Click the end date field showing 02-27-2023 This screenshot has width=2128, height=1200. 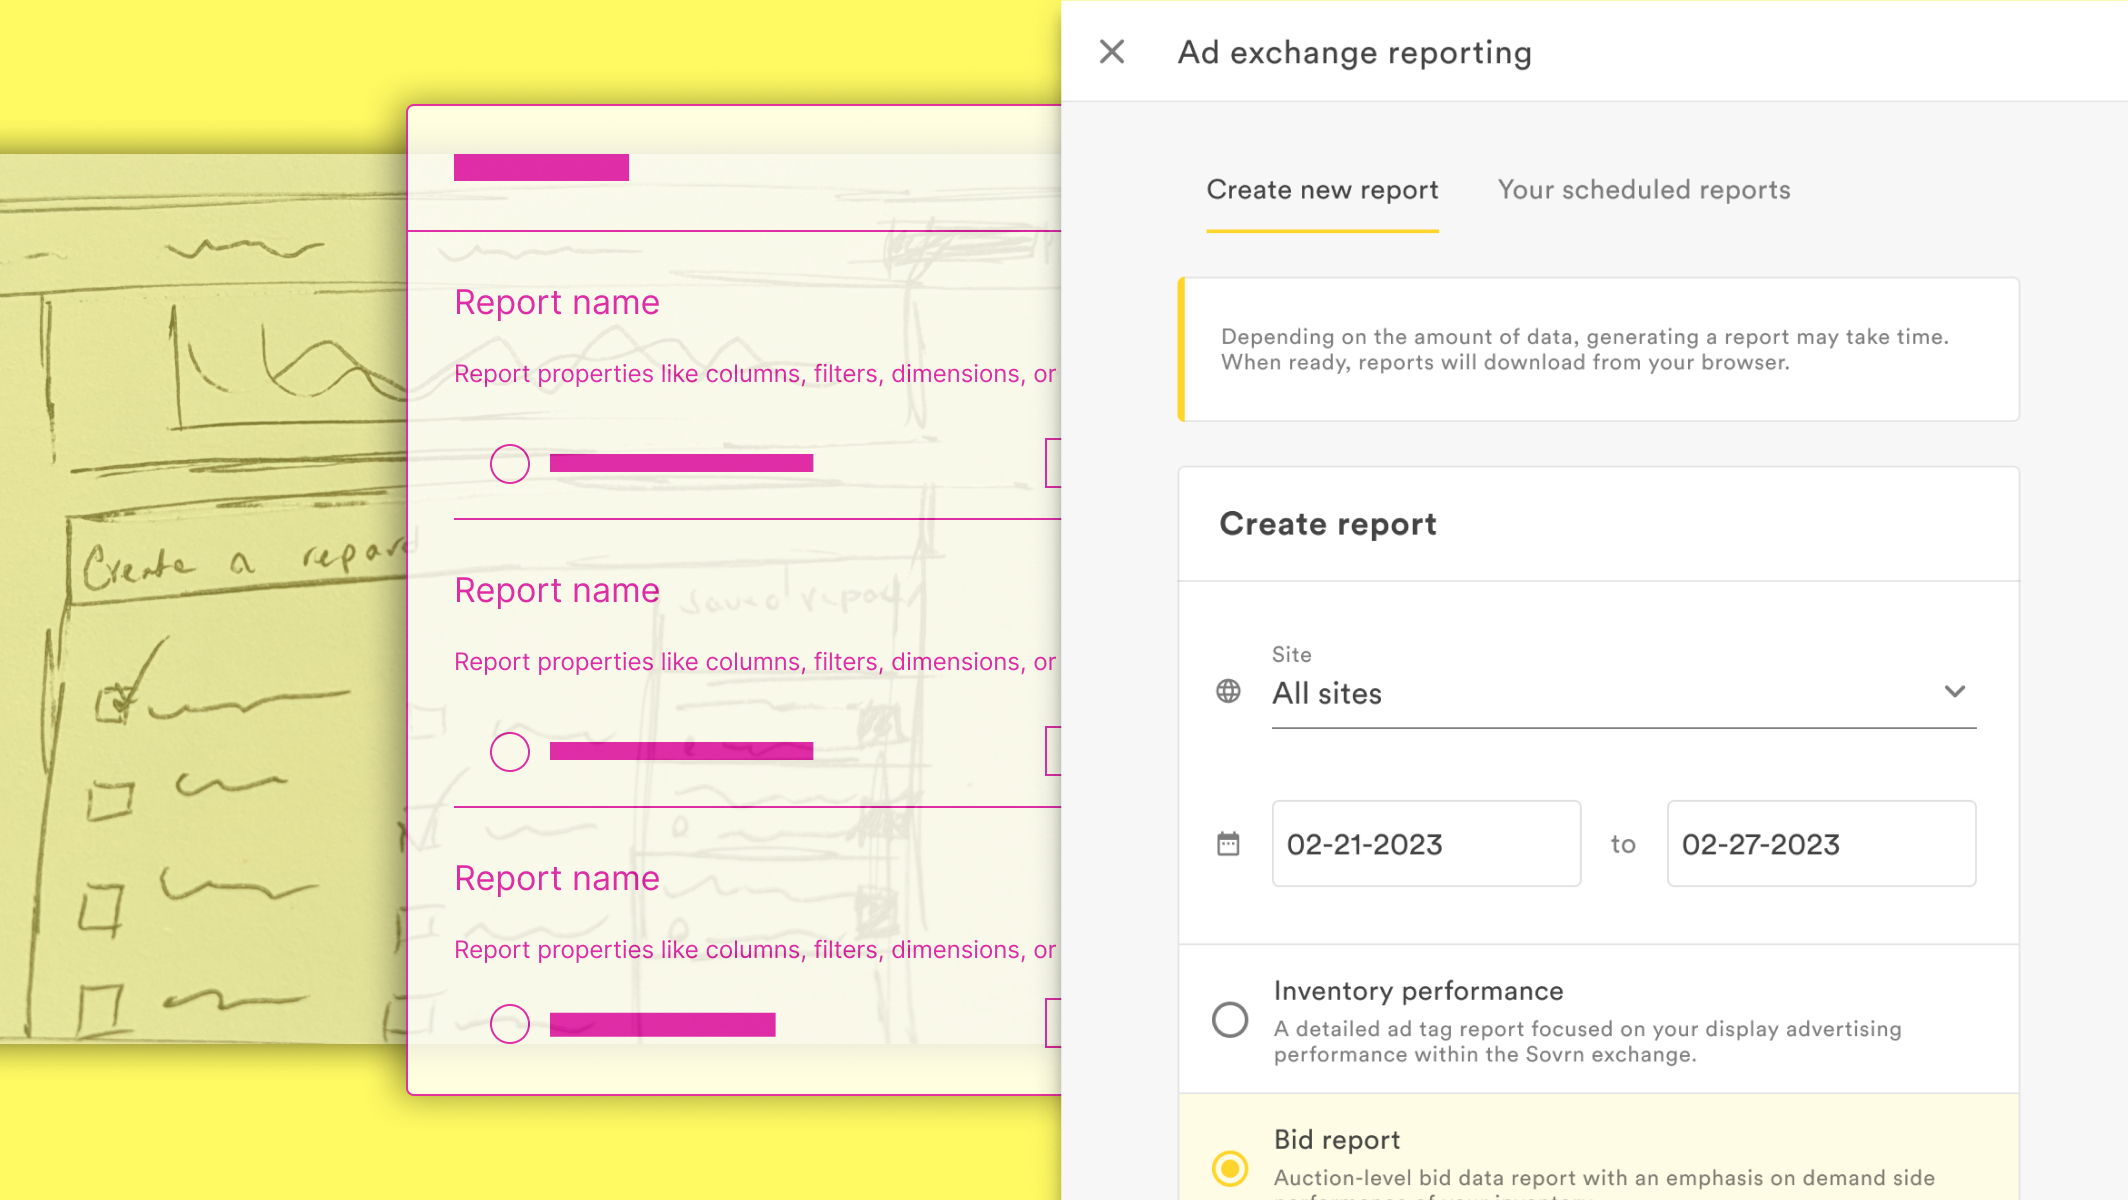coord(1820,843)
